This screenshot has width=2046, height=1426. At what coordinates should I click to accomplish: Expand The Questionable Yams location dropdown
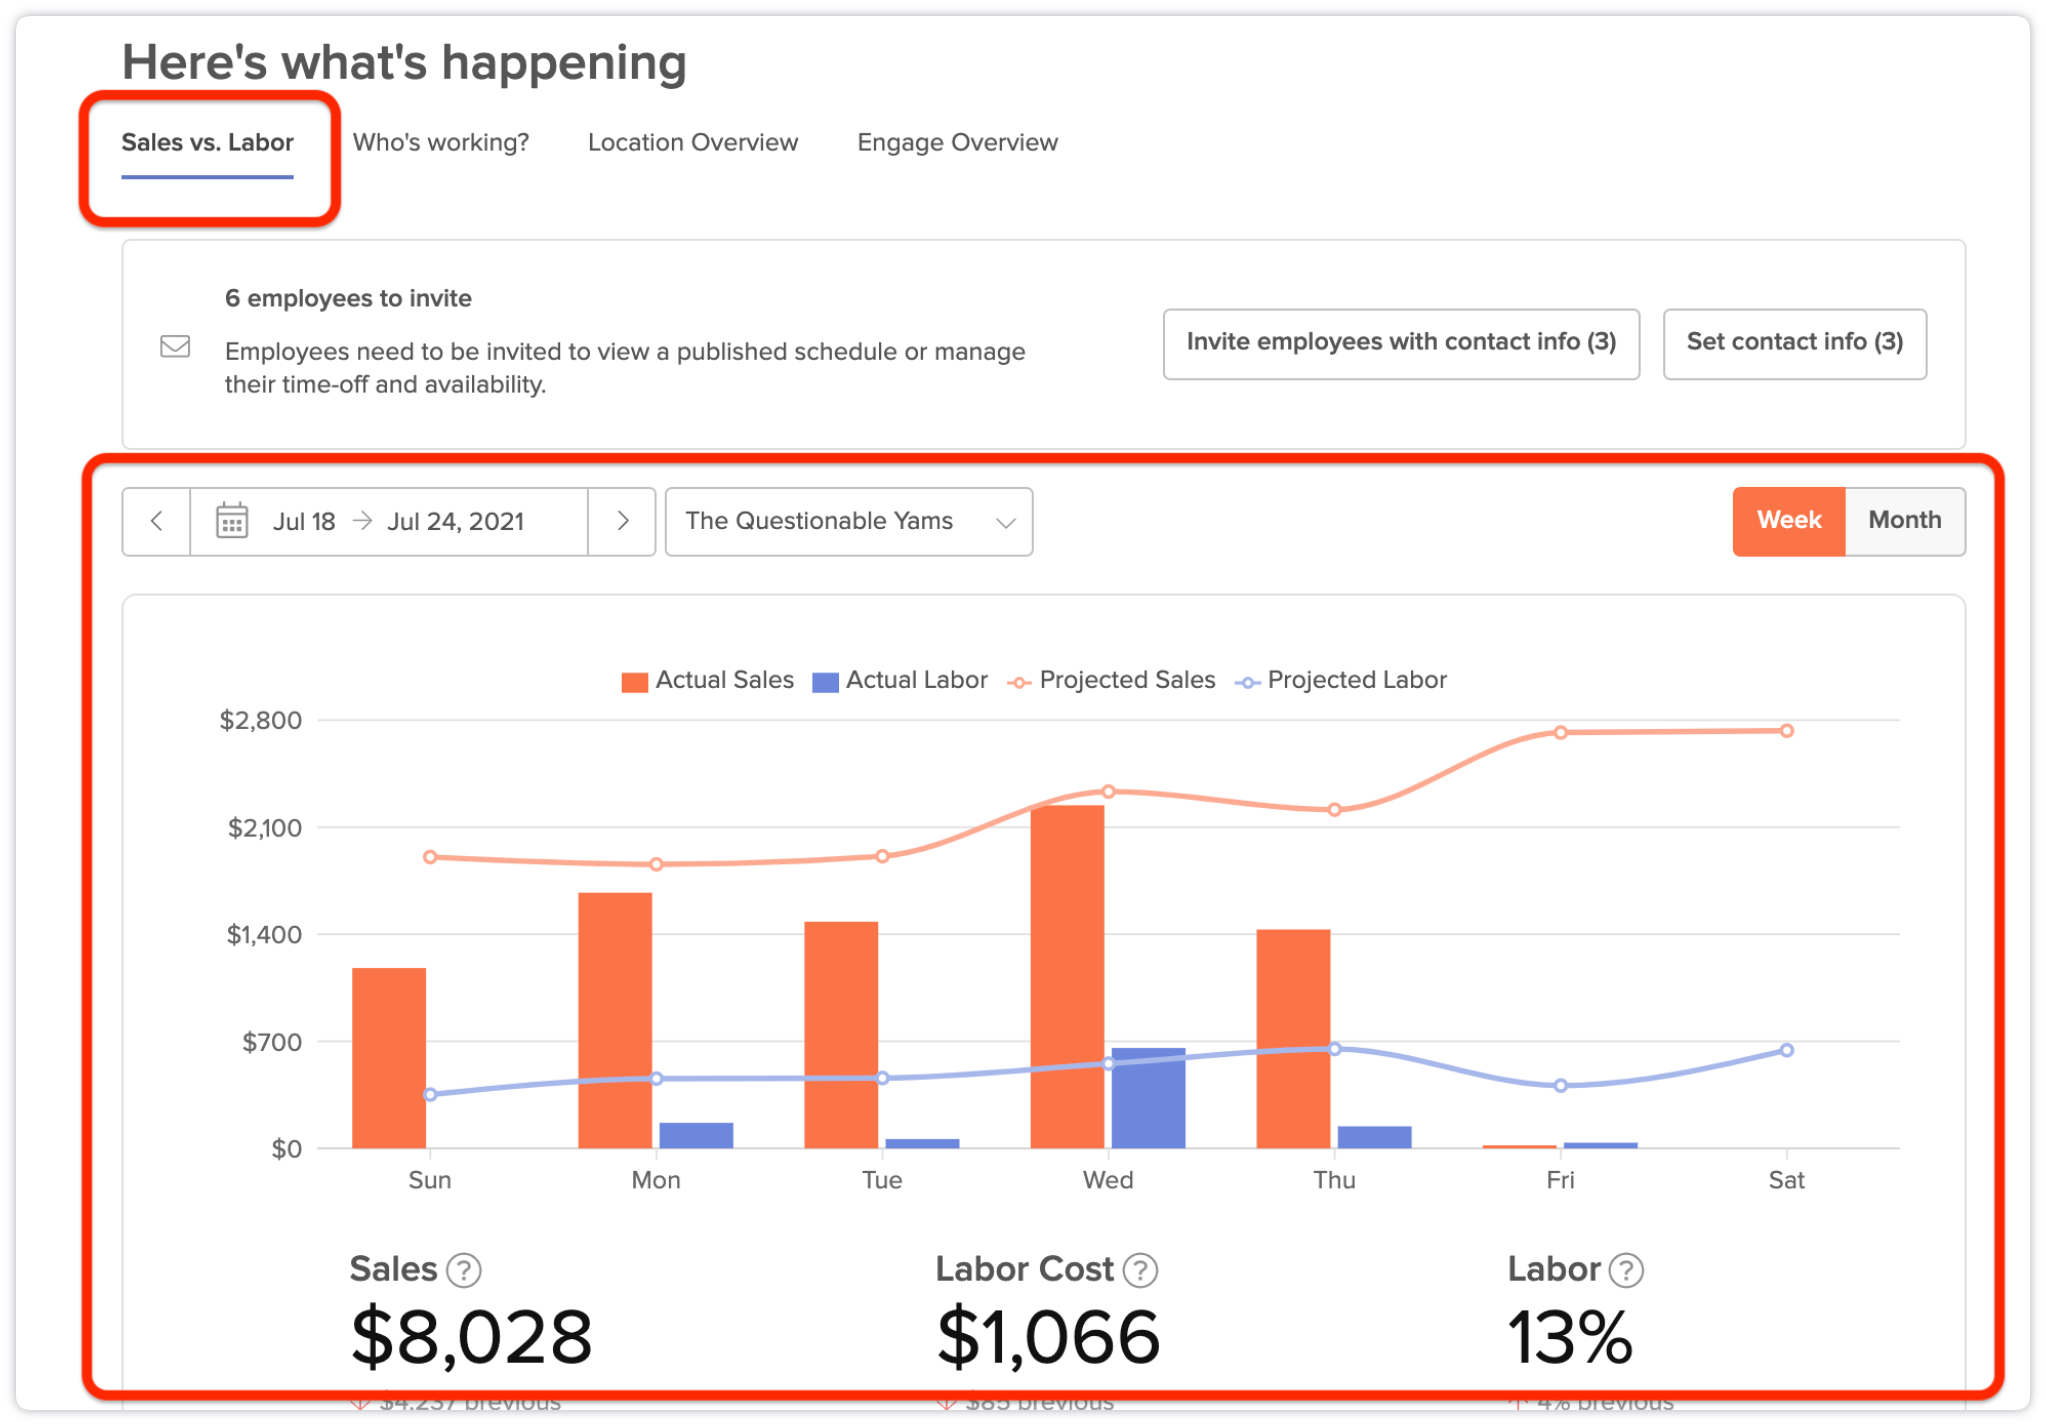point(848,521)
